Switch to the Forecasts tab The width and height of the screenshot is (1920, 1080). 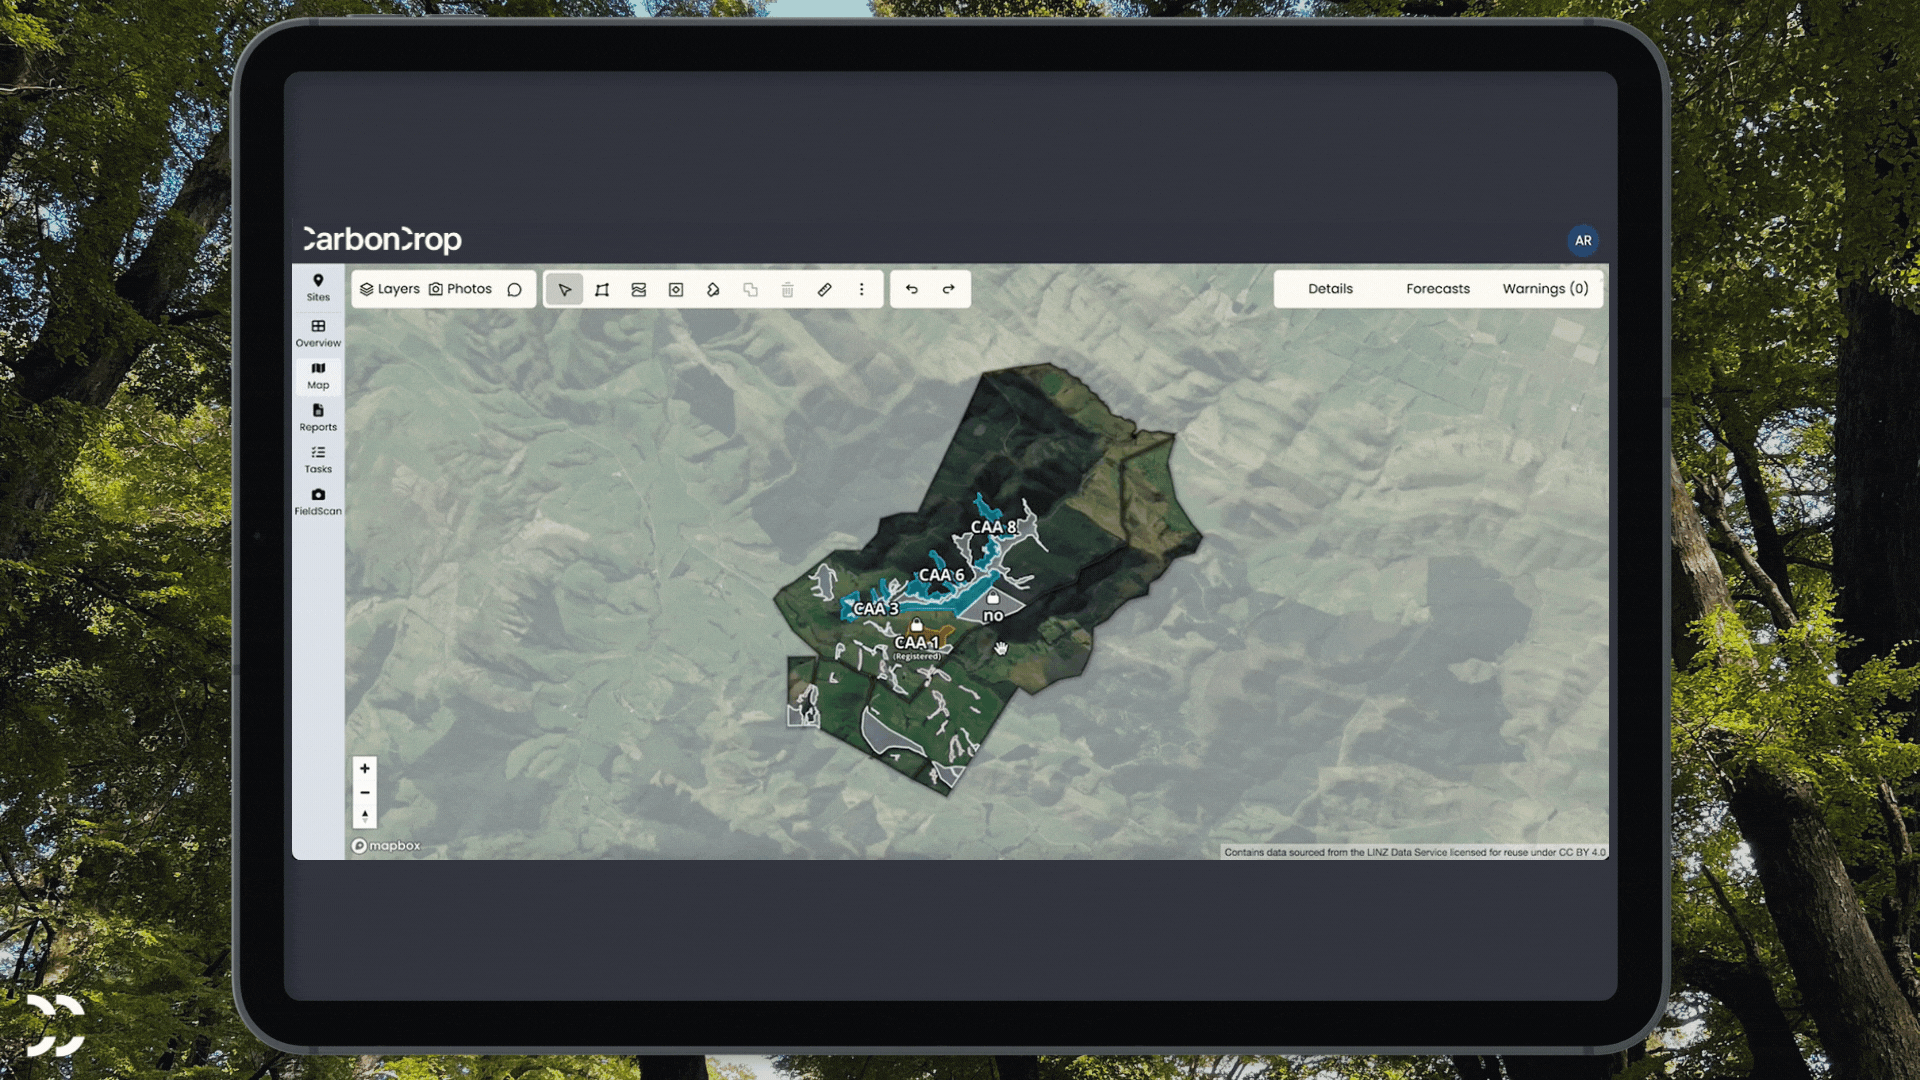pos(1437,289)
